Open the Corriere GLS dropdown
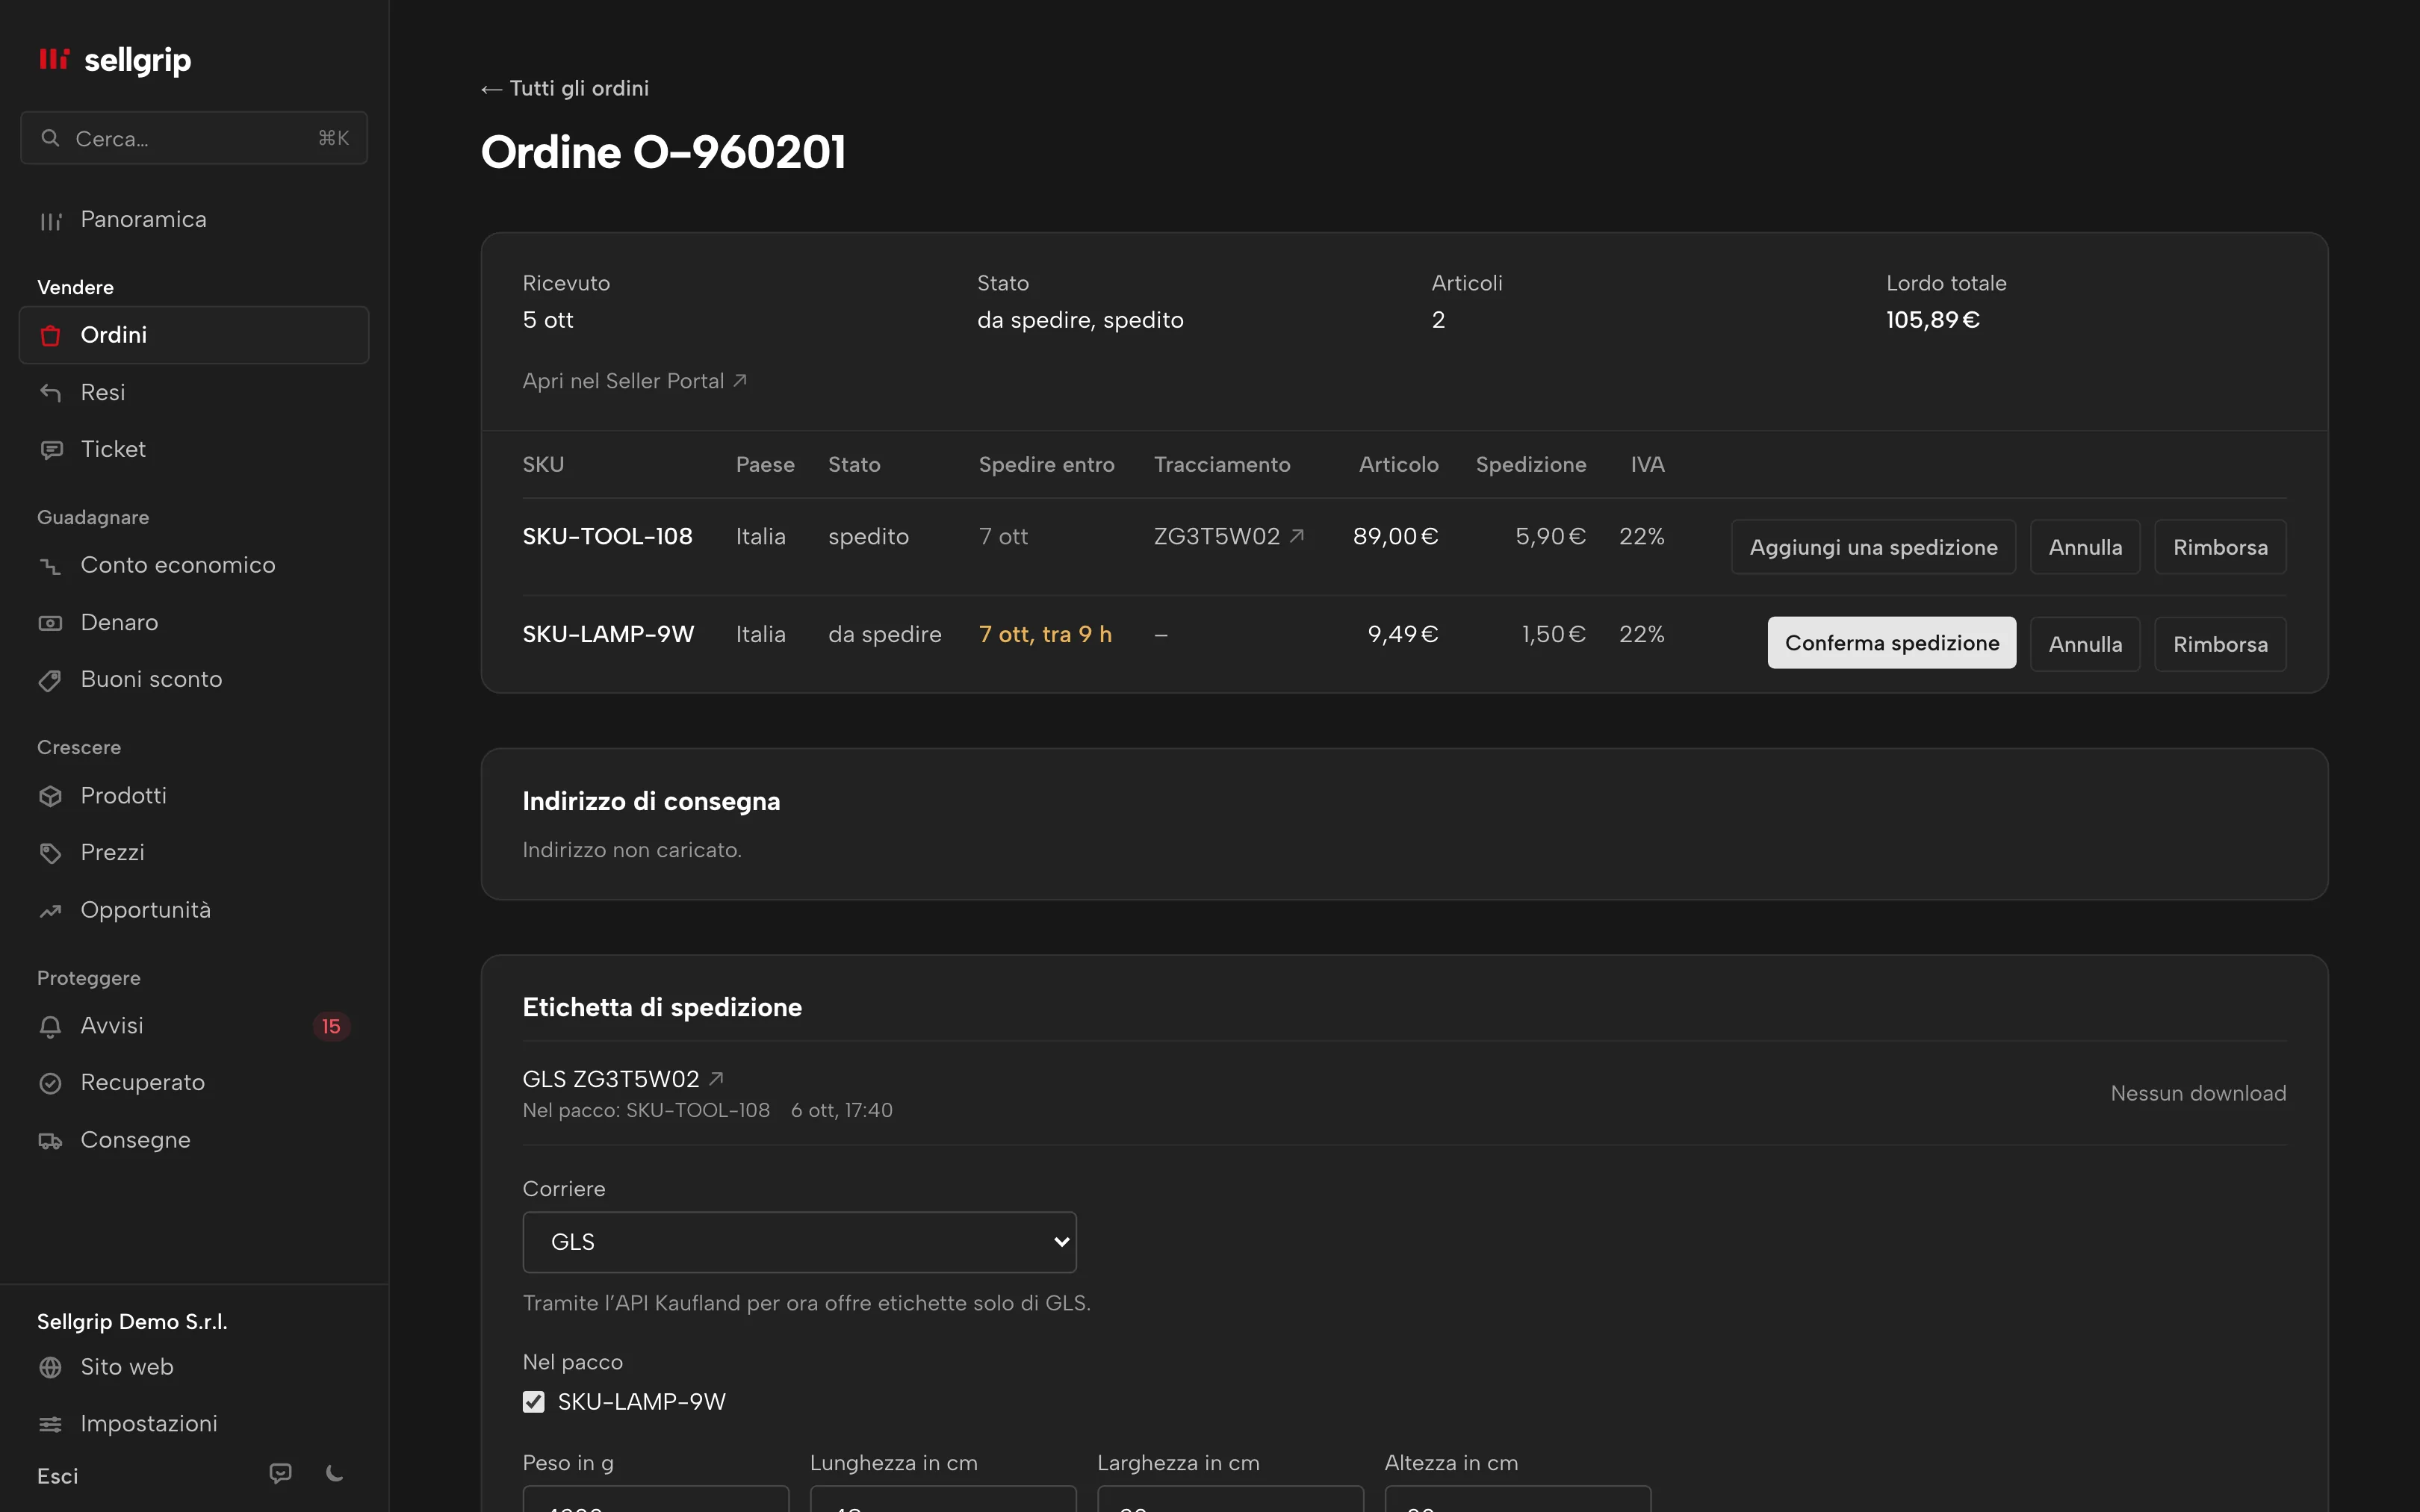2420x1512 pixels. tap(799, 1242)
